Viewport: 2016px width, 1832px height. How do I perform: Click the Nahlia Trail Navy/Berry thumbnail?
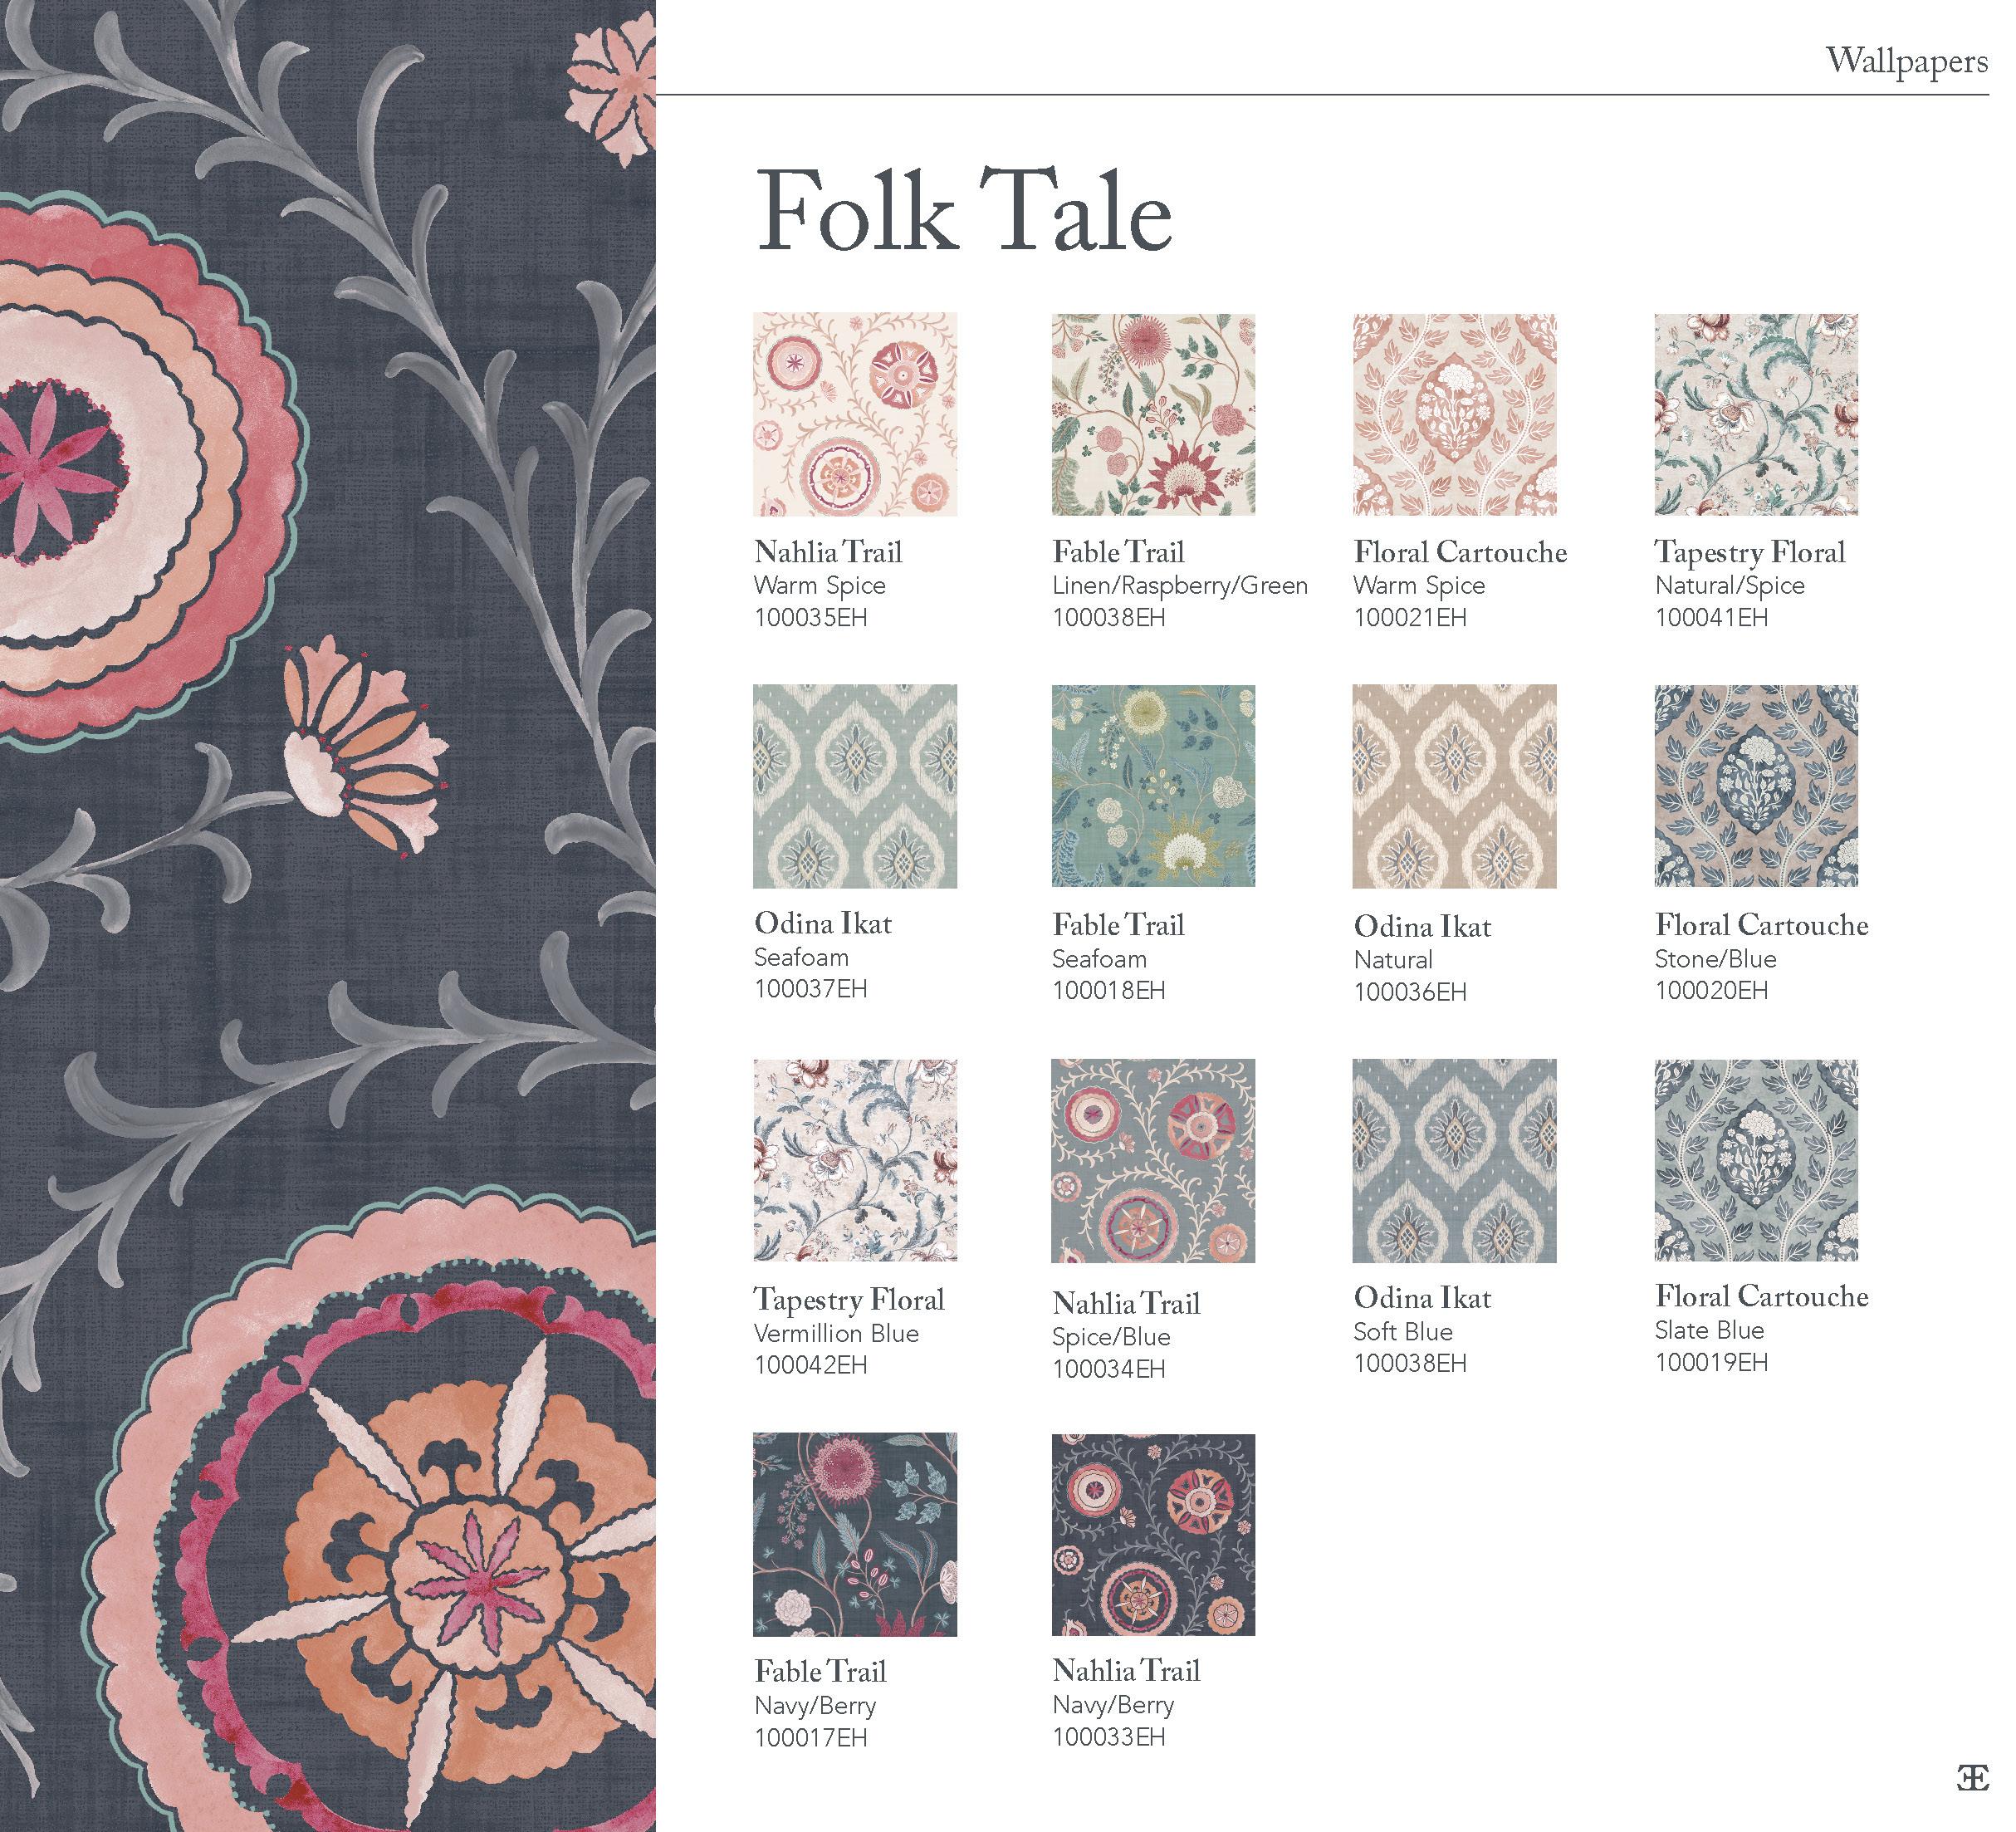coord(1153,1534)
